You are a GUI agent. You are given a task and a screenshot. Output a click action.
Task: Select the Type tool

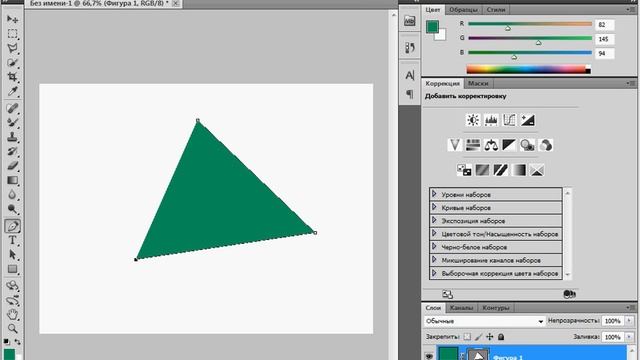[x=12, y=240]
